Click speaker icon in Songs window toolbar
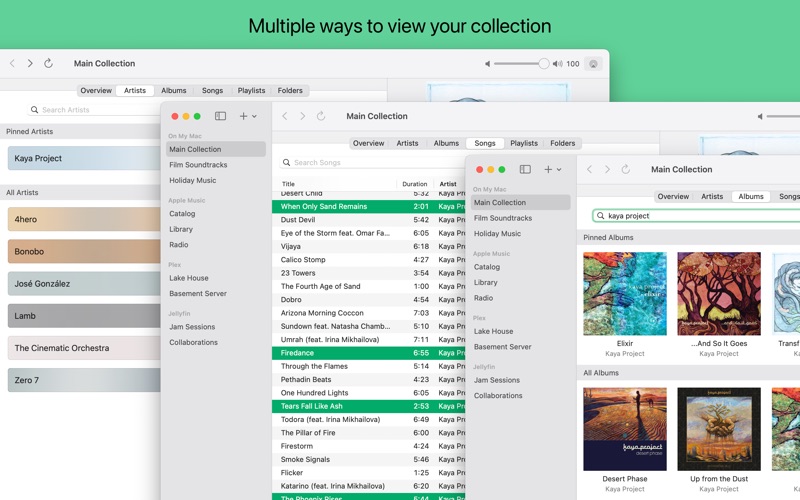Viewport: 800px width, 500px height. 760,117
